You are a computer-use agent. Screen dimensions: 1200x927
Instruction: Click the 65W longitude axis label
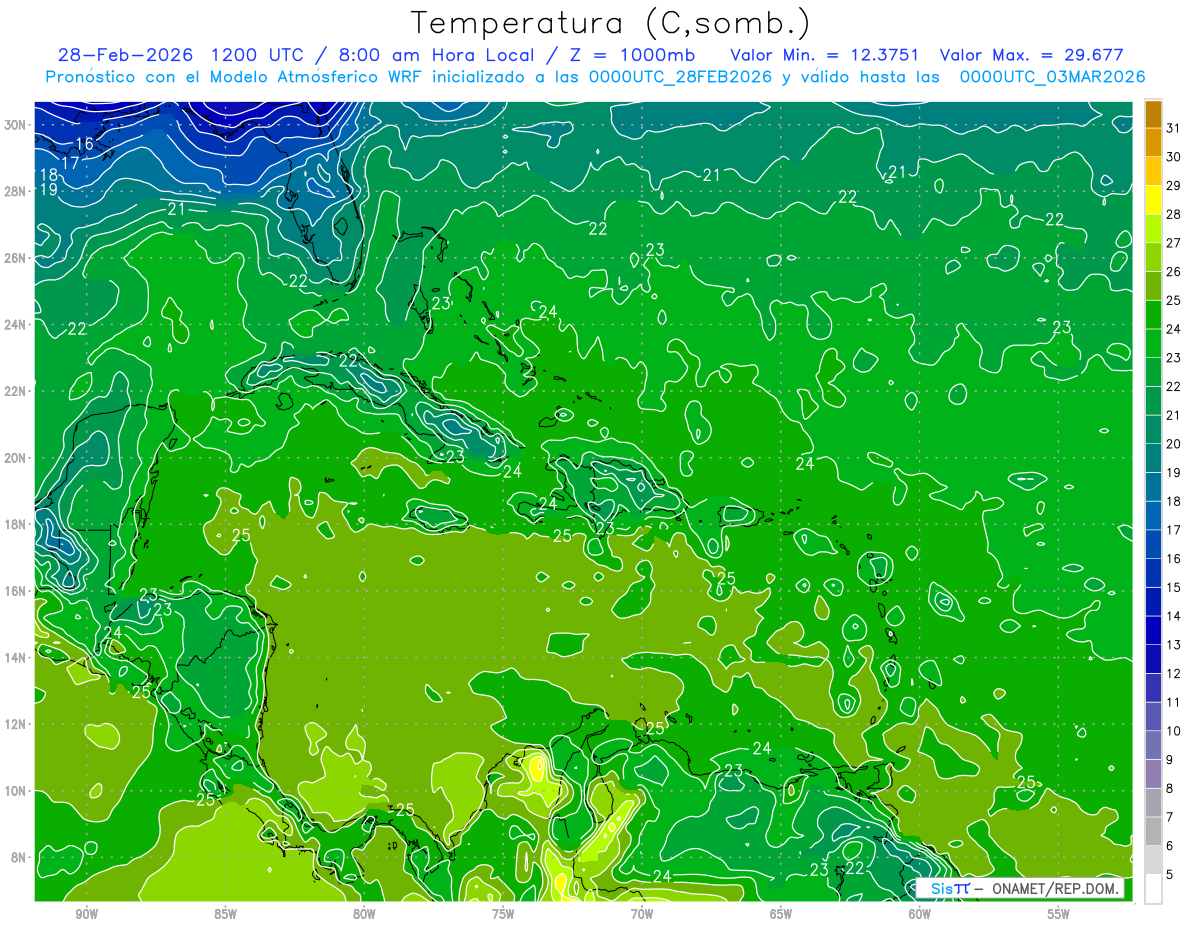click(781, 913)
